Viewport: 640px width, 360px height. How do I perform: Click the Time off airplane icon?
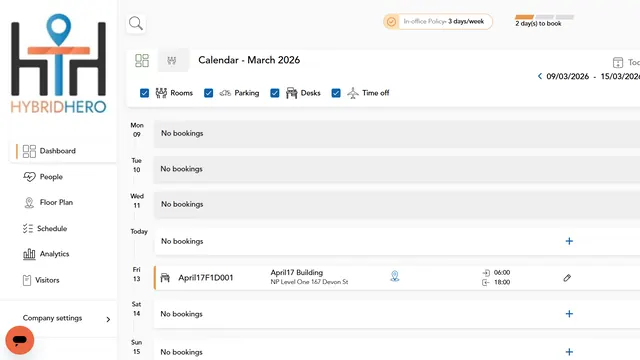[x=353, y=93]
